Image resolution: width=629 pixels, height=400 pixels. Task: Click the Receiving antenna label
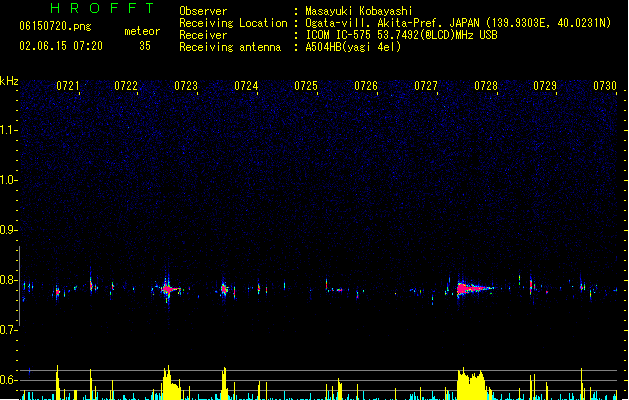pyautogui.click(x=230, y=47)
